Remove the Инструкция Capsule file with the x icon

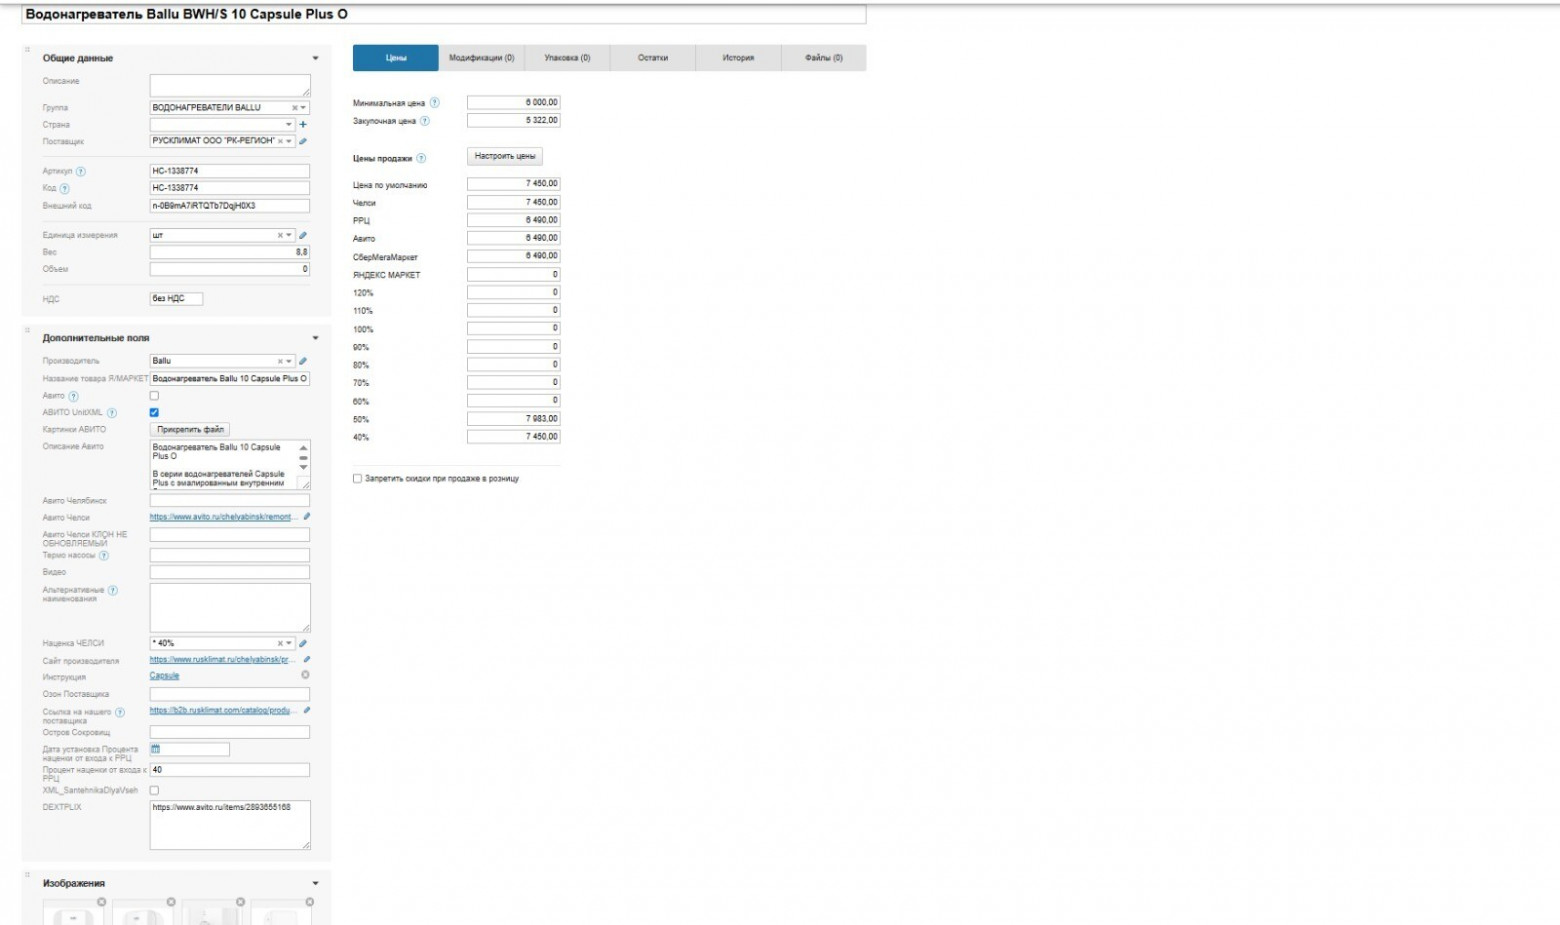tap(305, 675)
